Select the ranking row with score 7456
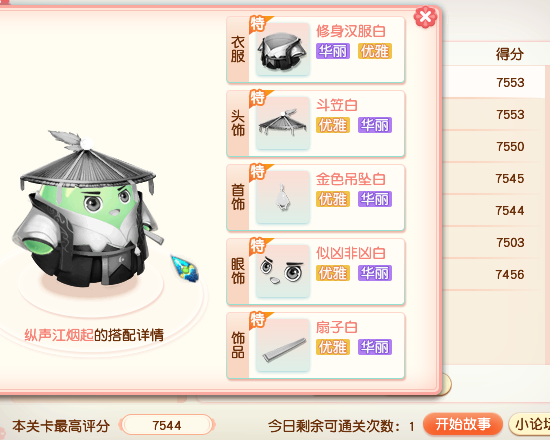Viewport: 550px width, 440px height. click(x=495, y=274)
